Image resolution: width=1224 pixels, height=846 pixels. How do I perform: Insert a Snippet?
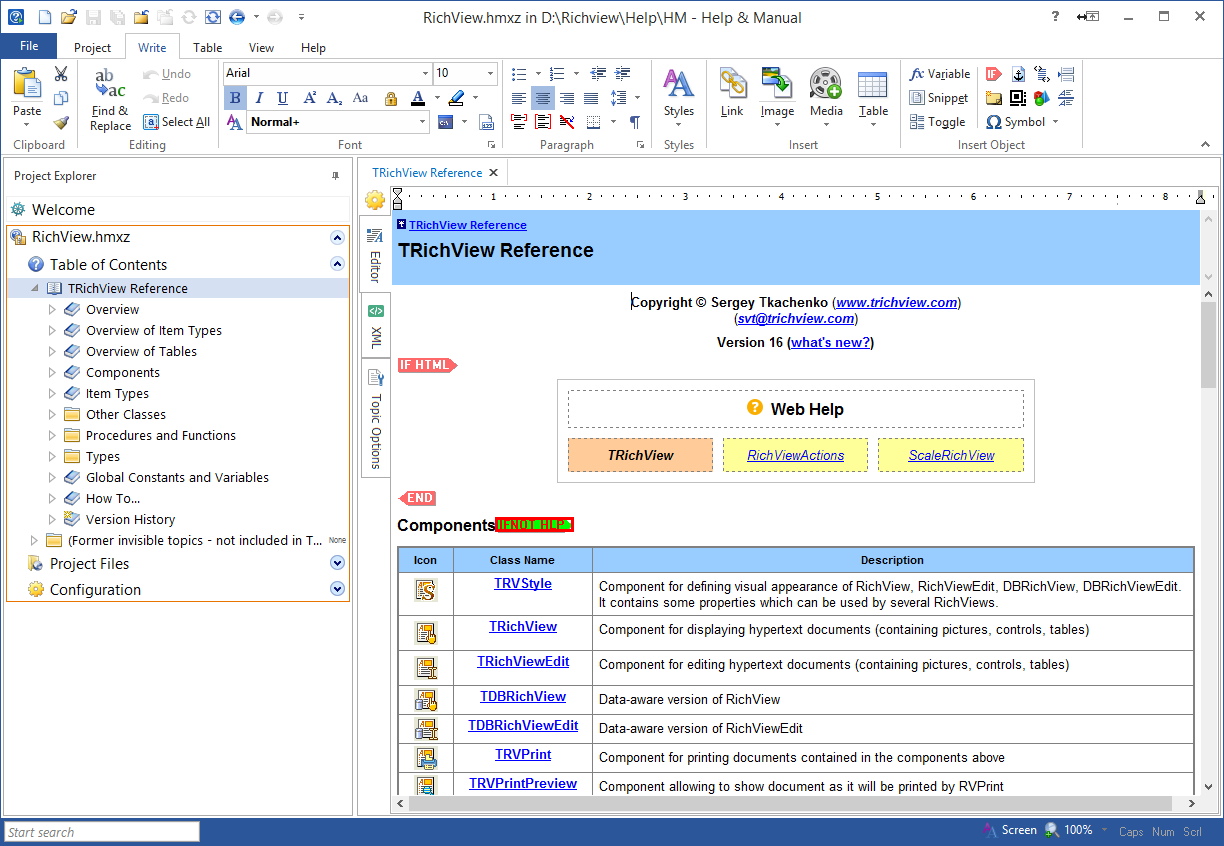938,97
